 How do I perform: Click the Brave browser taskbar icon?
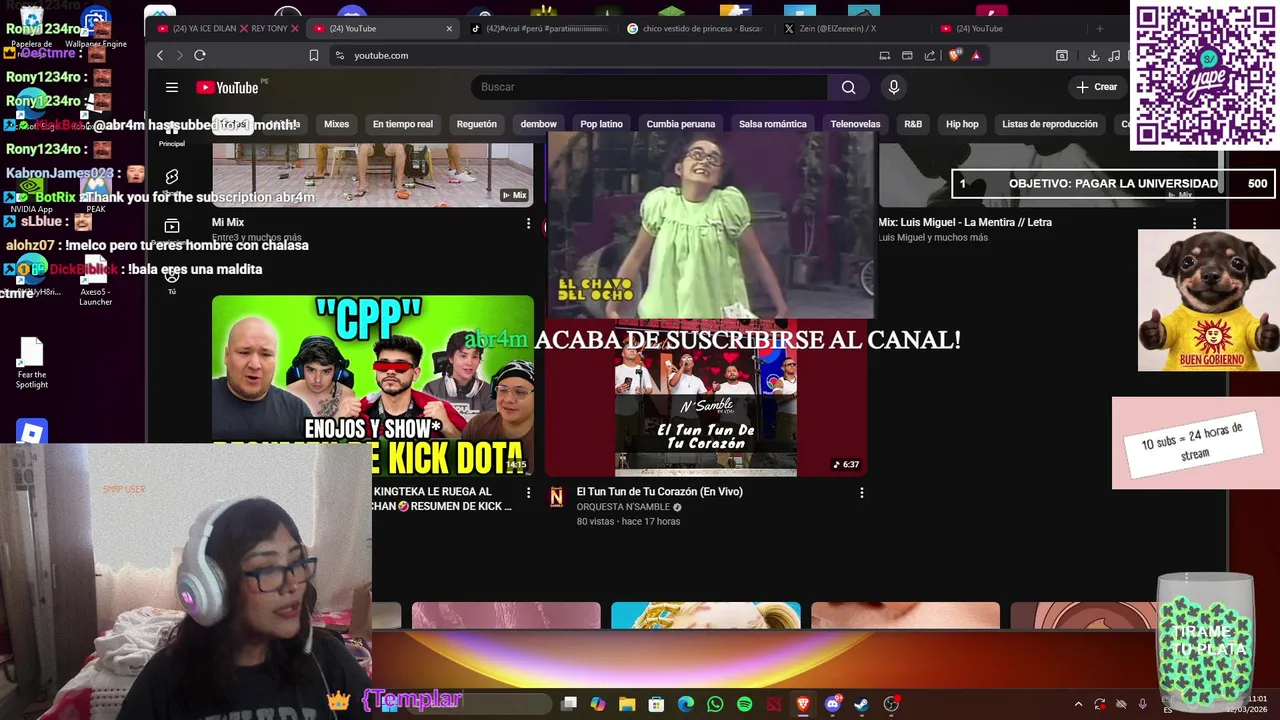(803, 704)
